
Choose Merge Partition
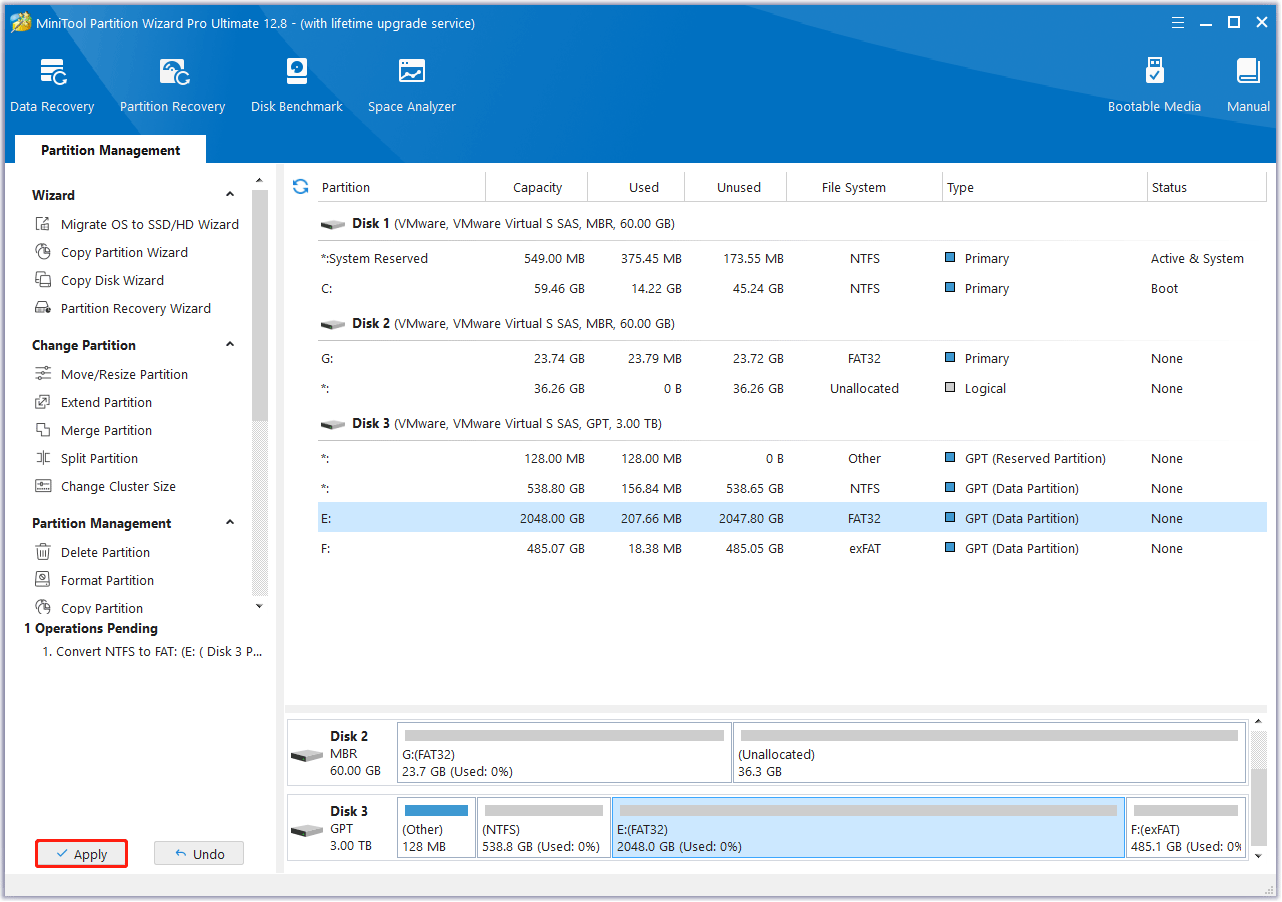(x=93, y=430)
